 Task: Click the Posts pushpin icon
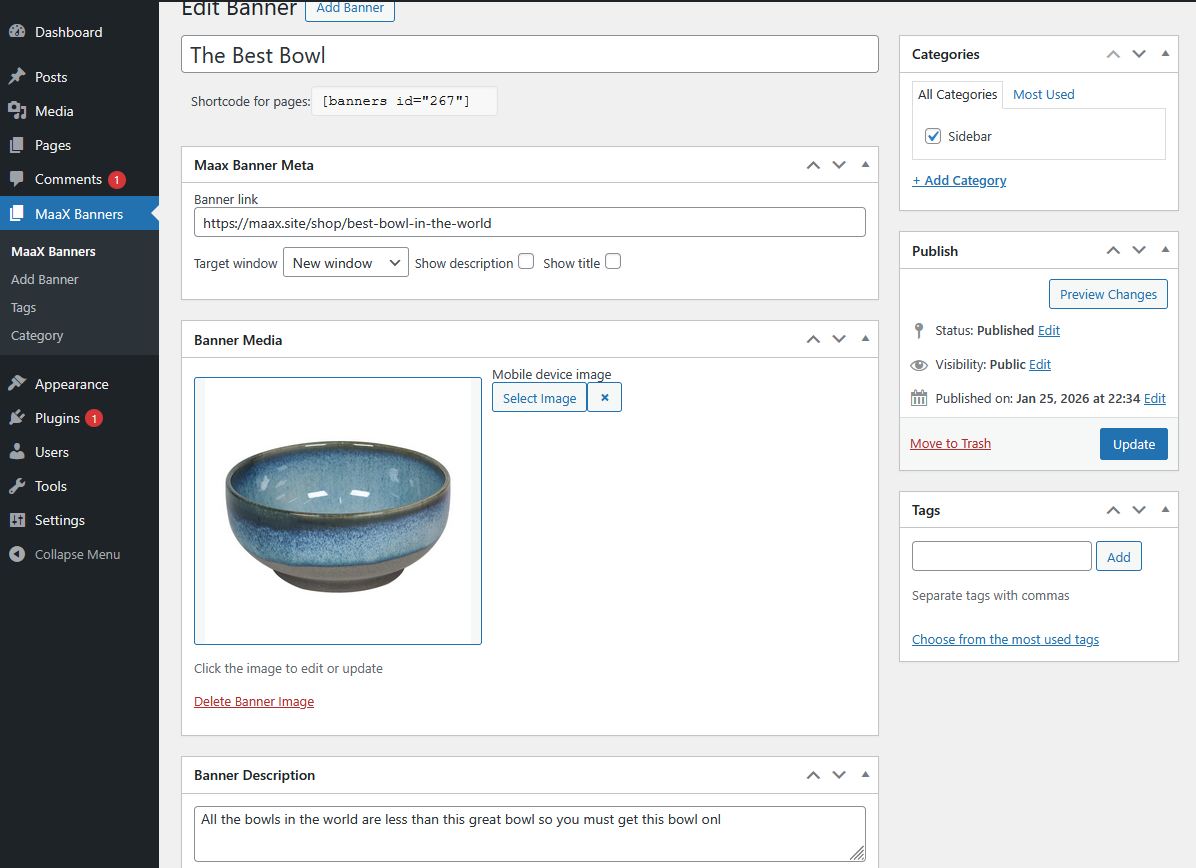[17, 77]
